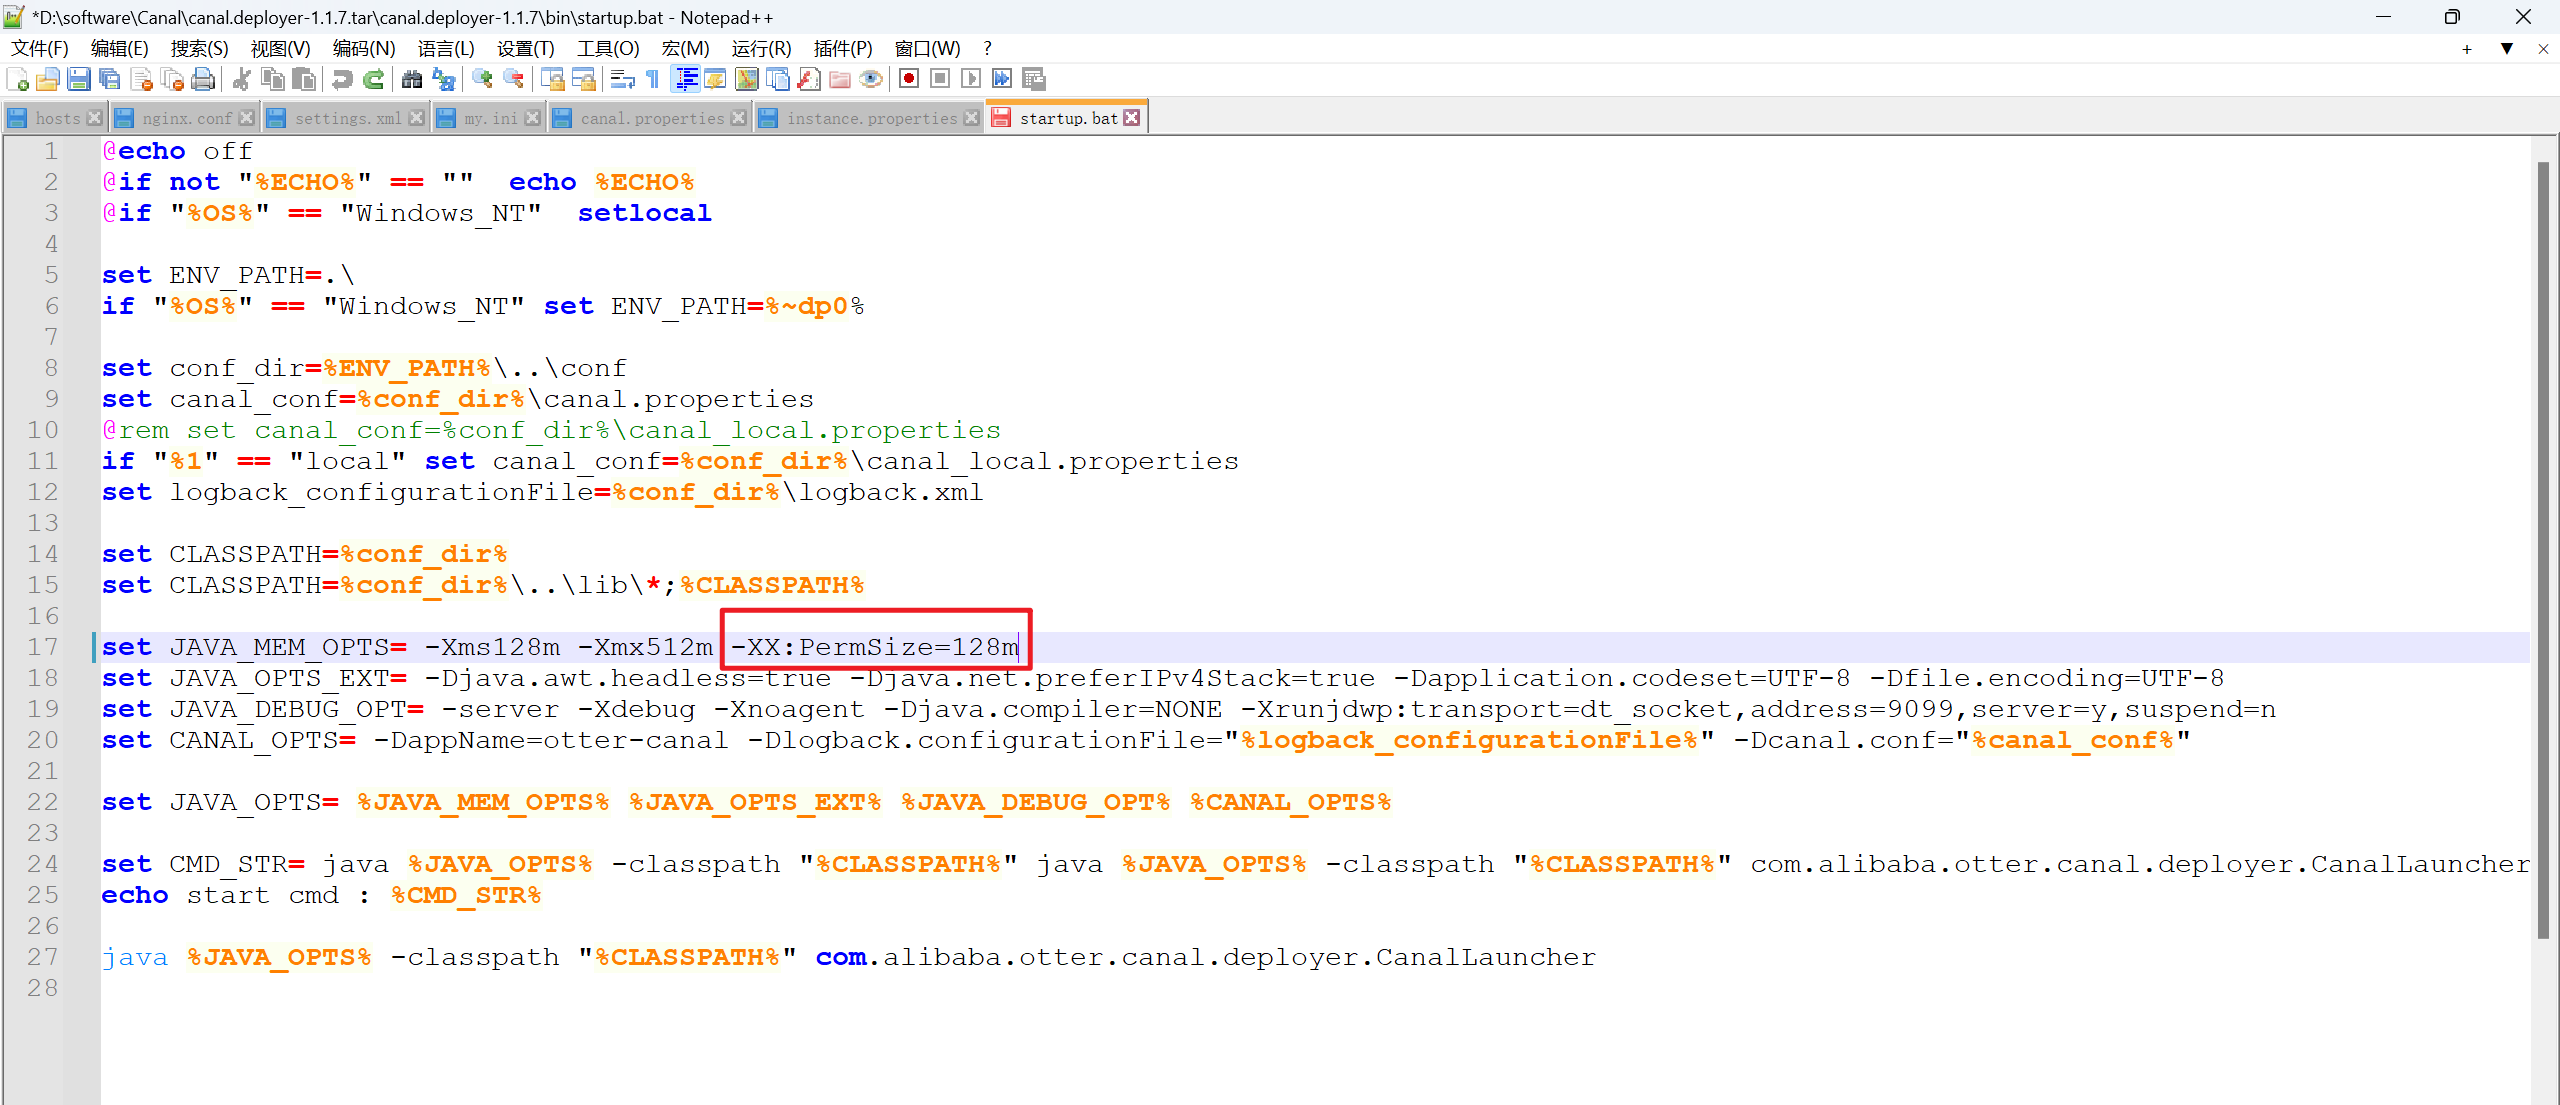Screen dimensions: 2560x1105
Task: Open the 插件(P) plugins menu
Action: (842, 48)
